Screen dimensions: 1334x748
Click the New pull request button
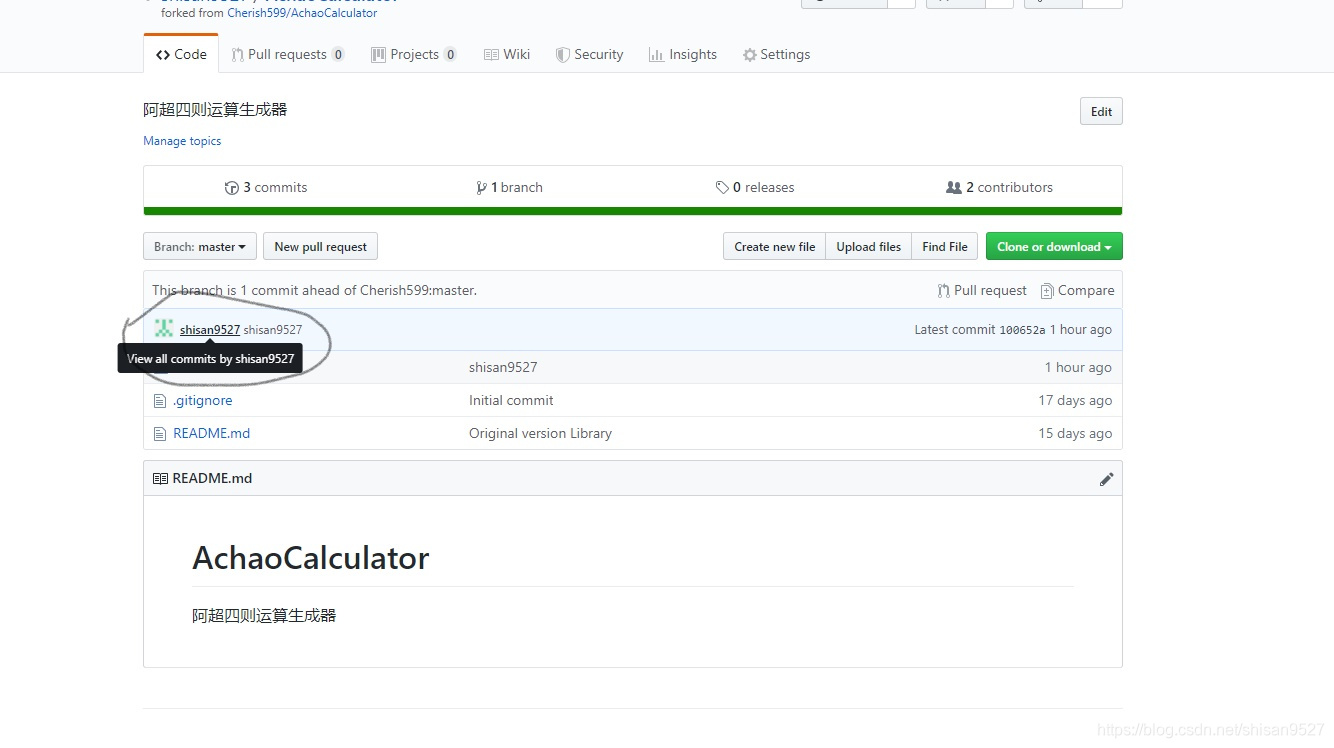[x=320, y=246]
